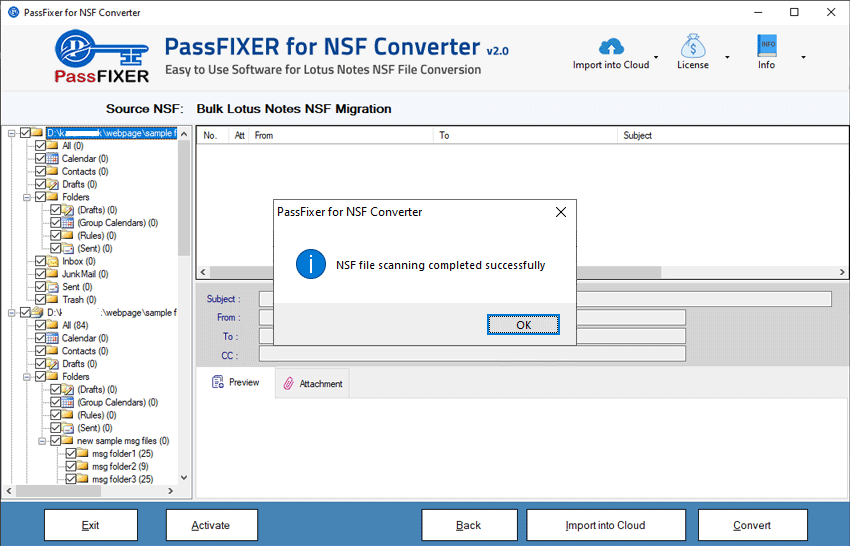
Task: Select the (Group Calendars) (0) item under first Folders
Action: coord(117,222)
